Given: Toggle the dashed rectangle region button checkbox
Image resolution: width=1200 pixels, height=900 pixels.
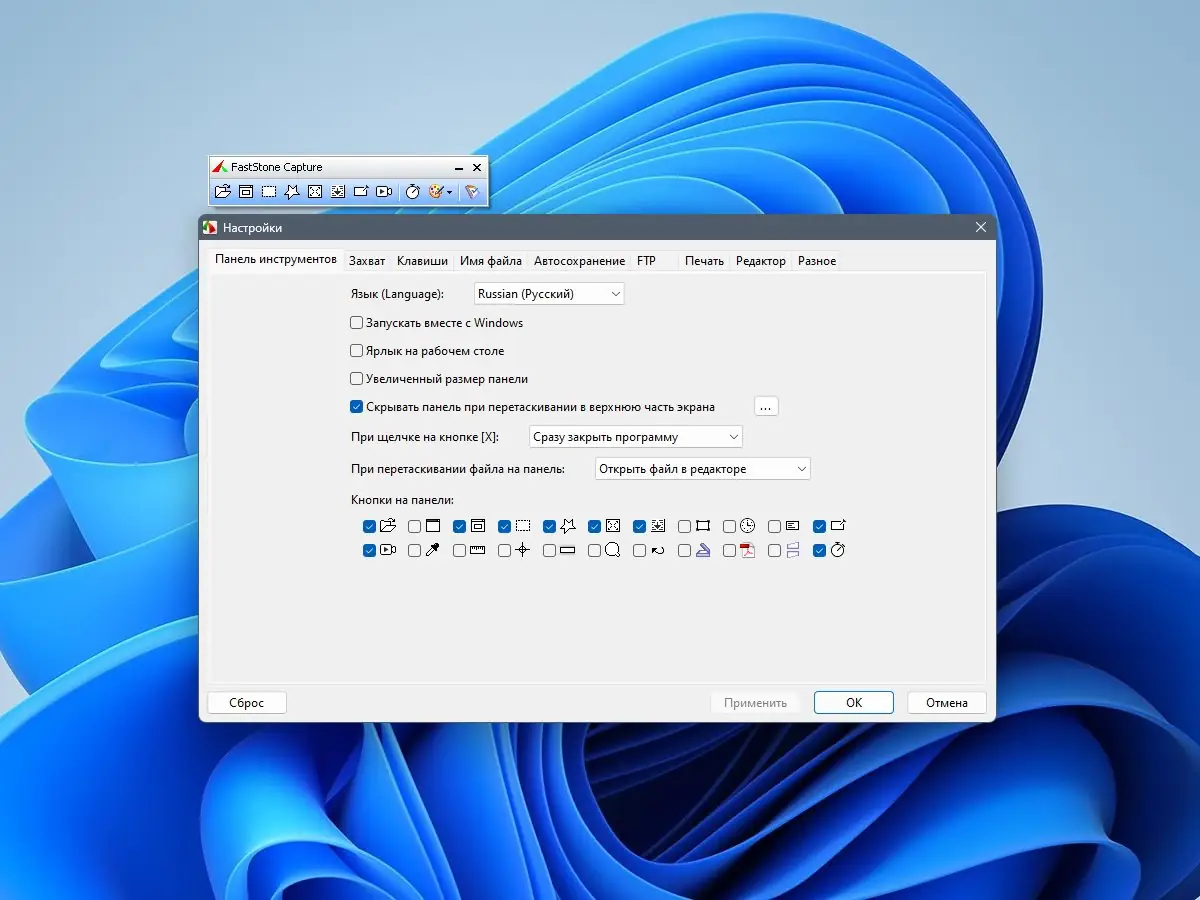Looking at the screenshot, I should pos(504,526).
